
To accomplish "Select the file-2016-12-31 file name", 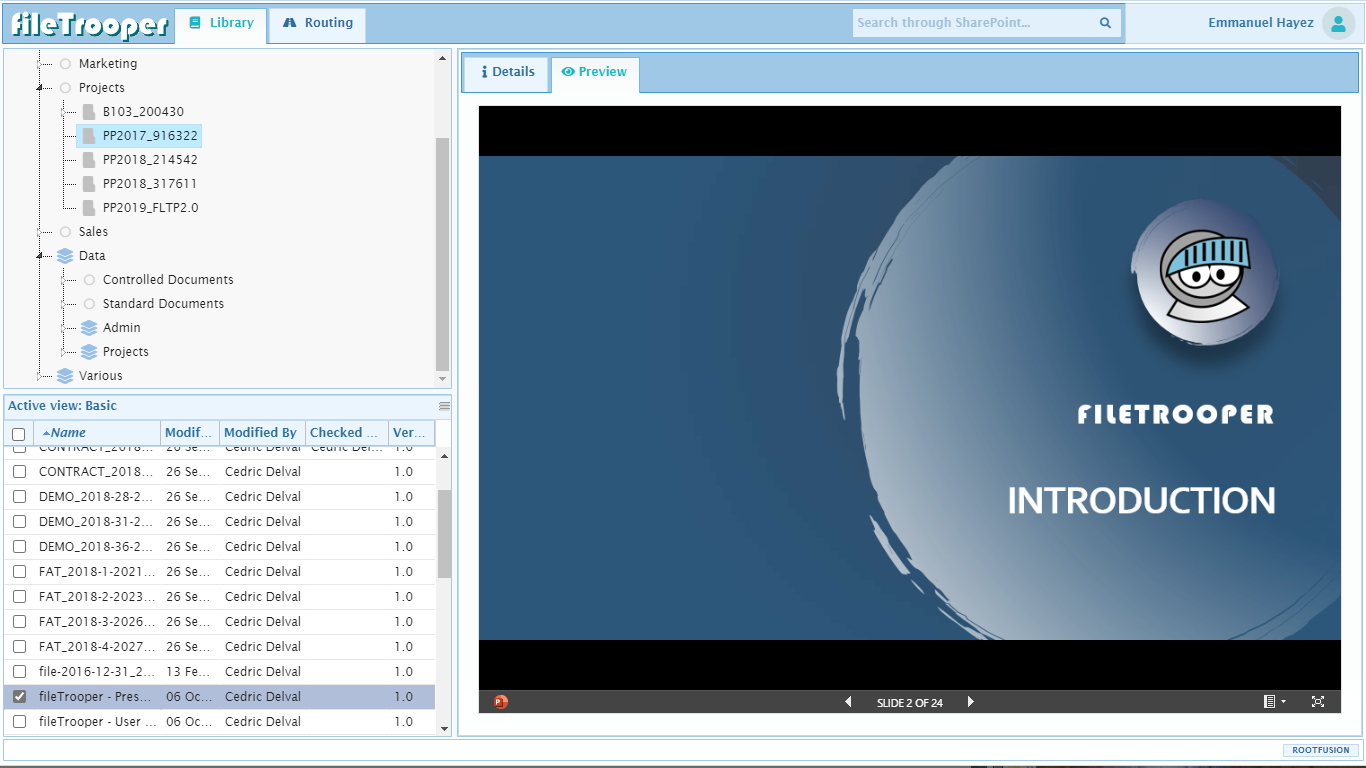I will tap(96, 672).
